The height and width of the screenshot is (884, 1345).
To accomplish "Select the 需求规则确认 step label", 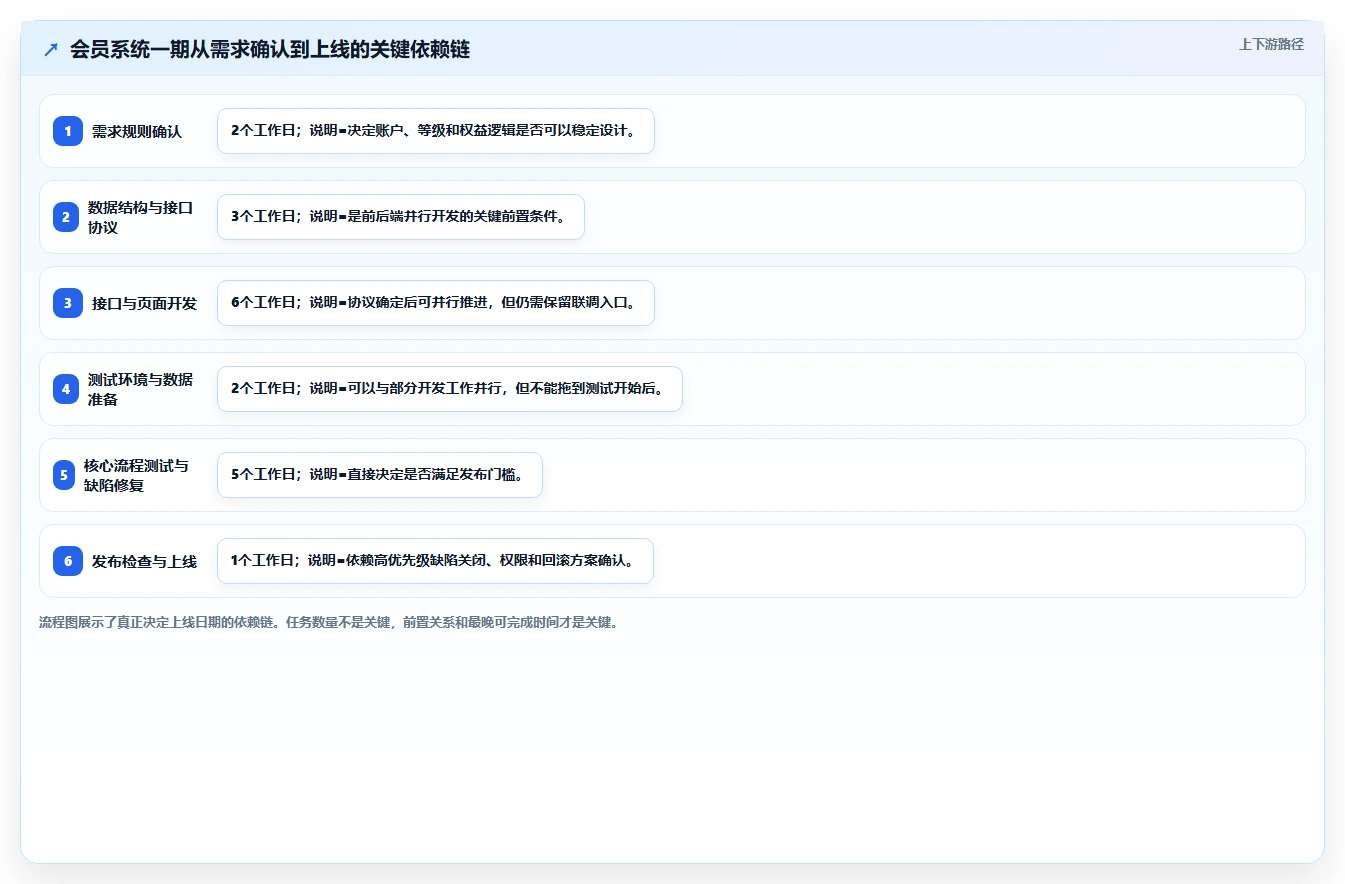I will tap(137, 131).
